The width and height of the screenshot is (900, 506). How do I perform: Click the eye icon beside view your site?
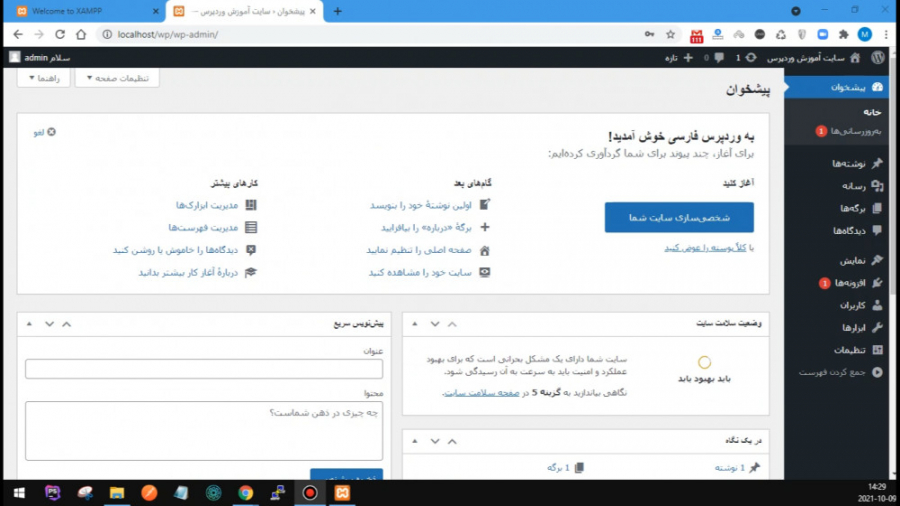click(x=485, y=273)
